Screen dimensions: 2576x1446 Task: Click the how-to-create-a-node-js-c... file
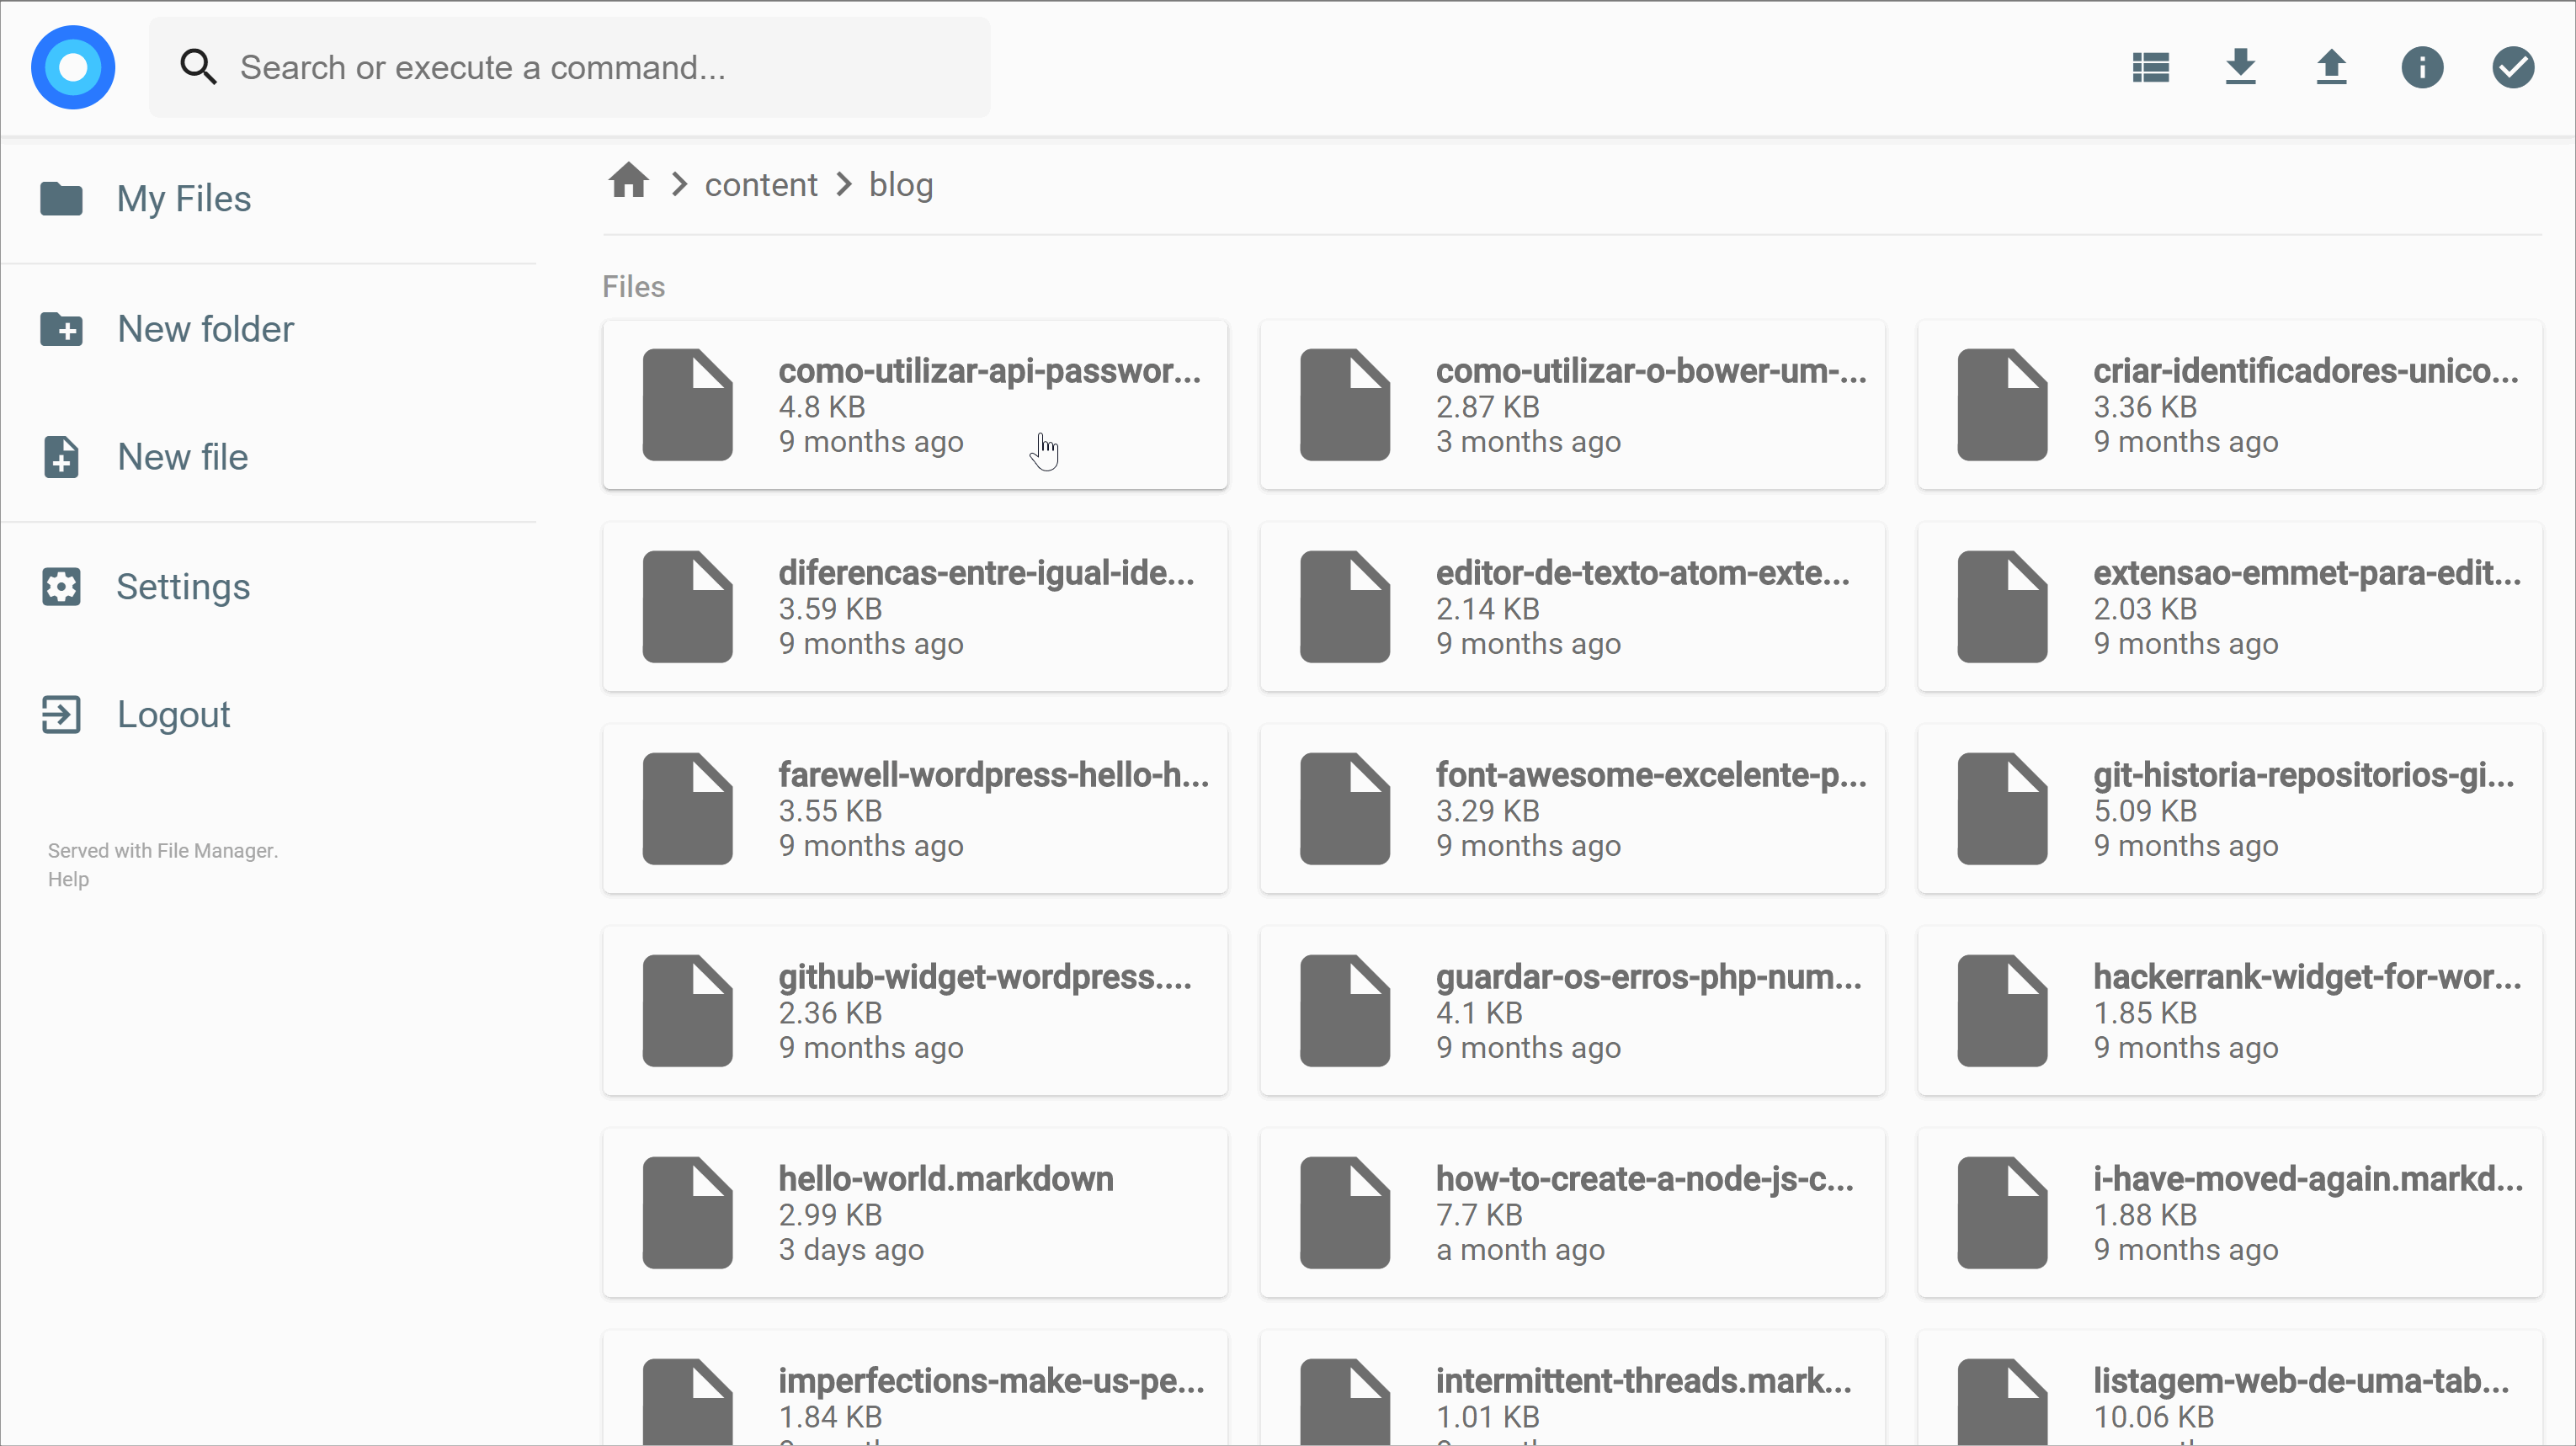click(x=1569, y=1212)
